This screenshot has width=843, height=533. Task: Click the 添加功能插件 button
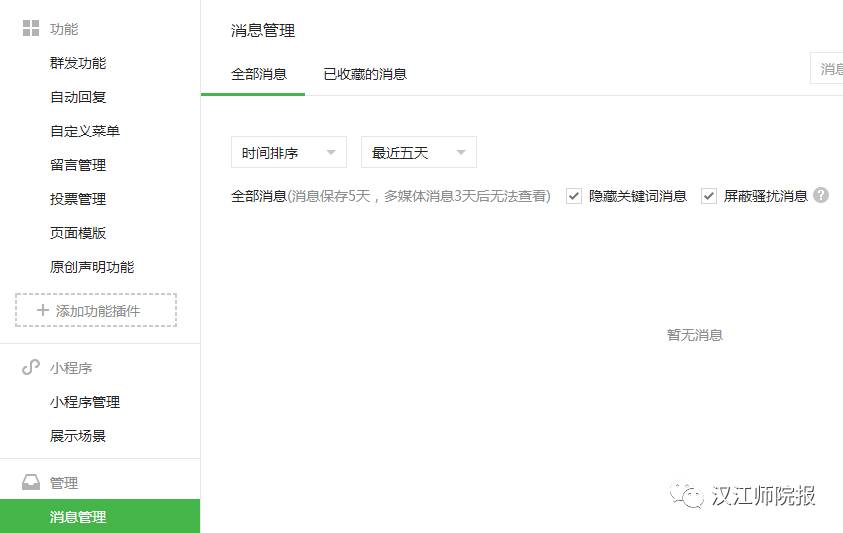point(96,311)
